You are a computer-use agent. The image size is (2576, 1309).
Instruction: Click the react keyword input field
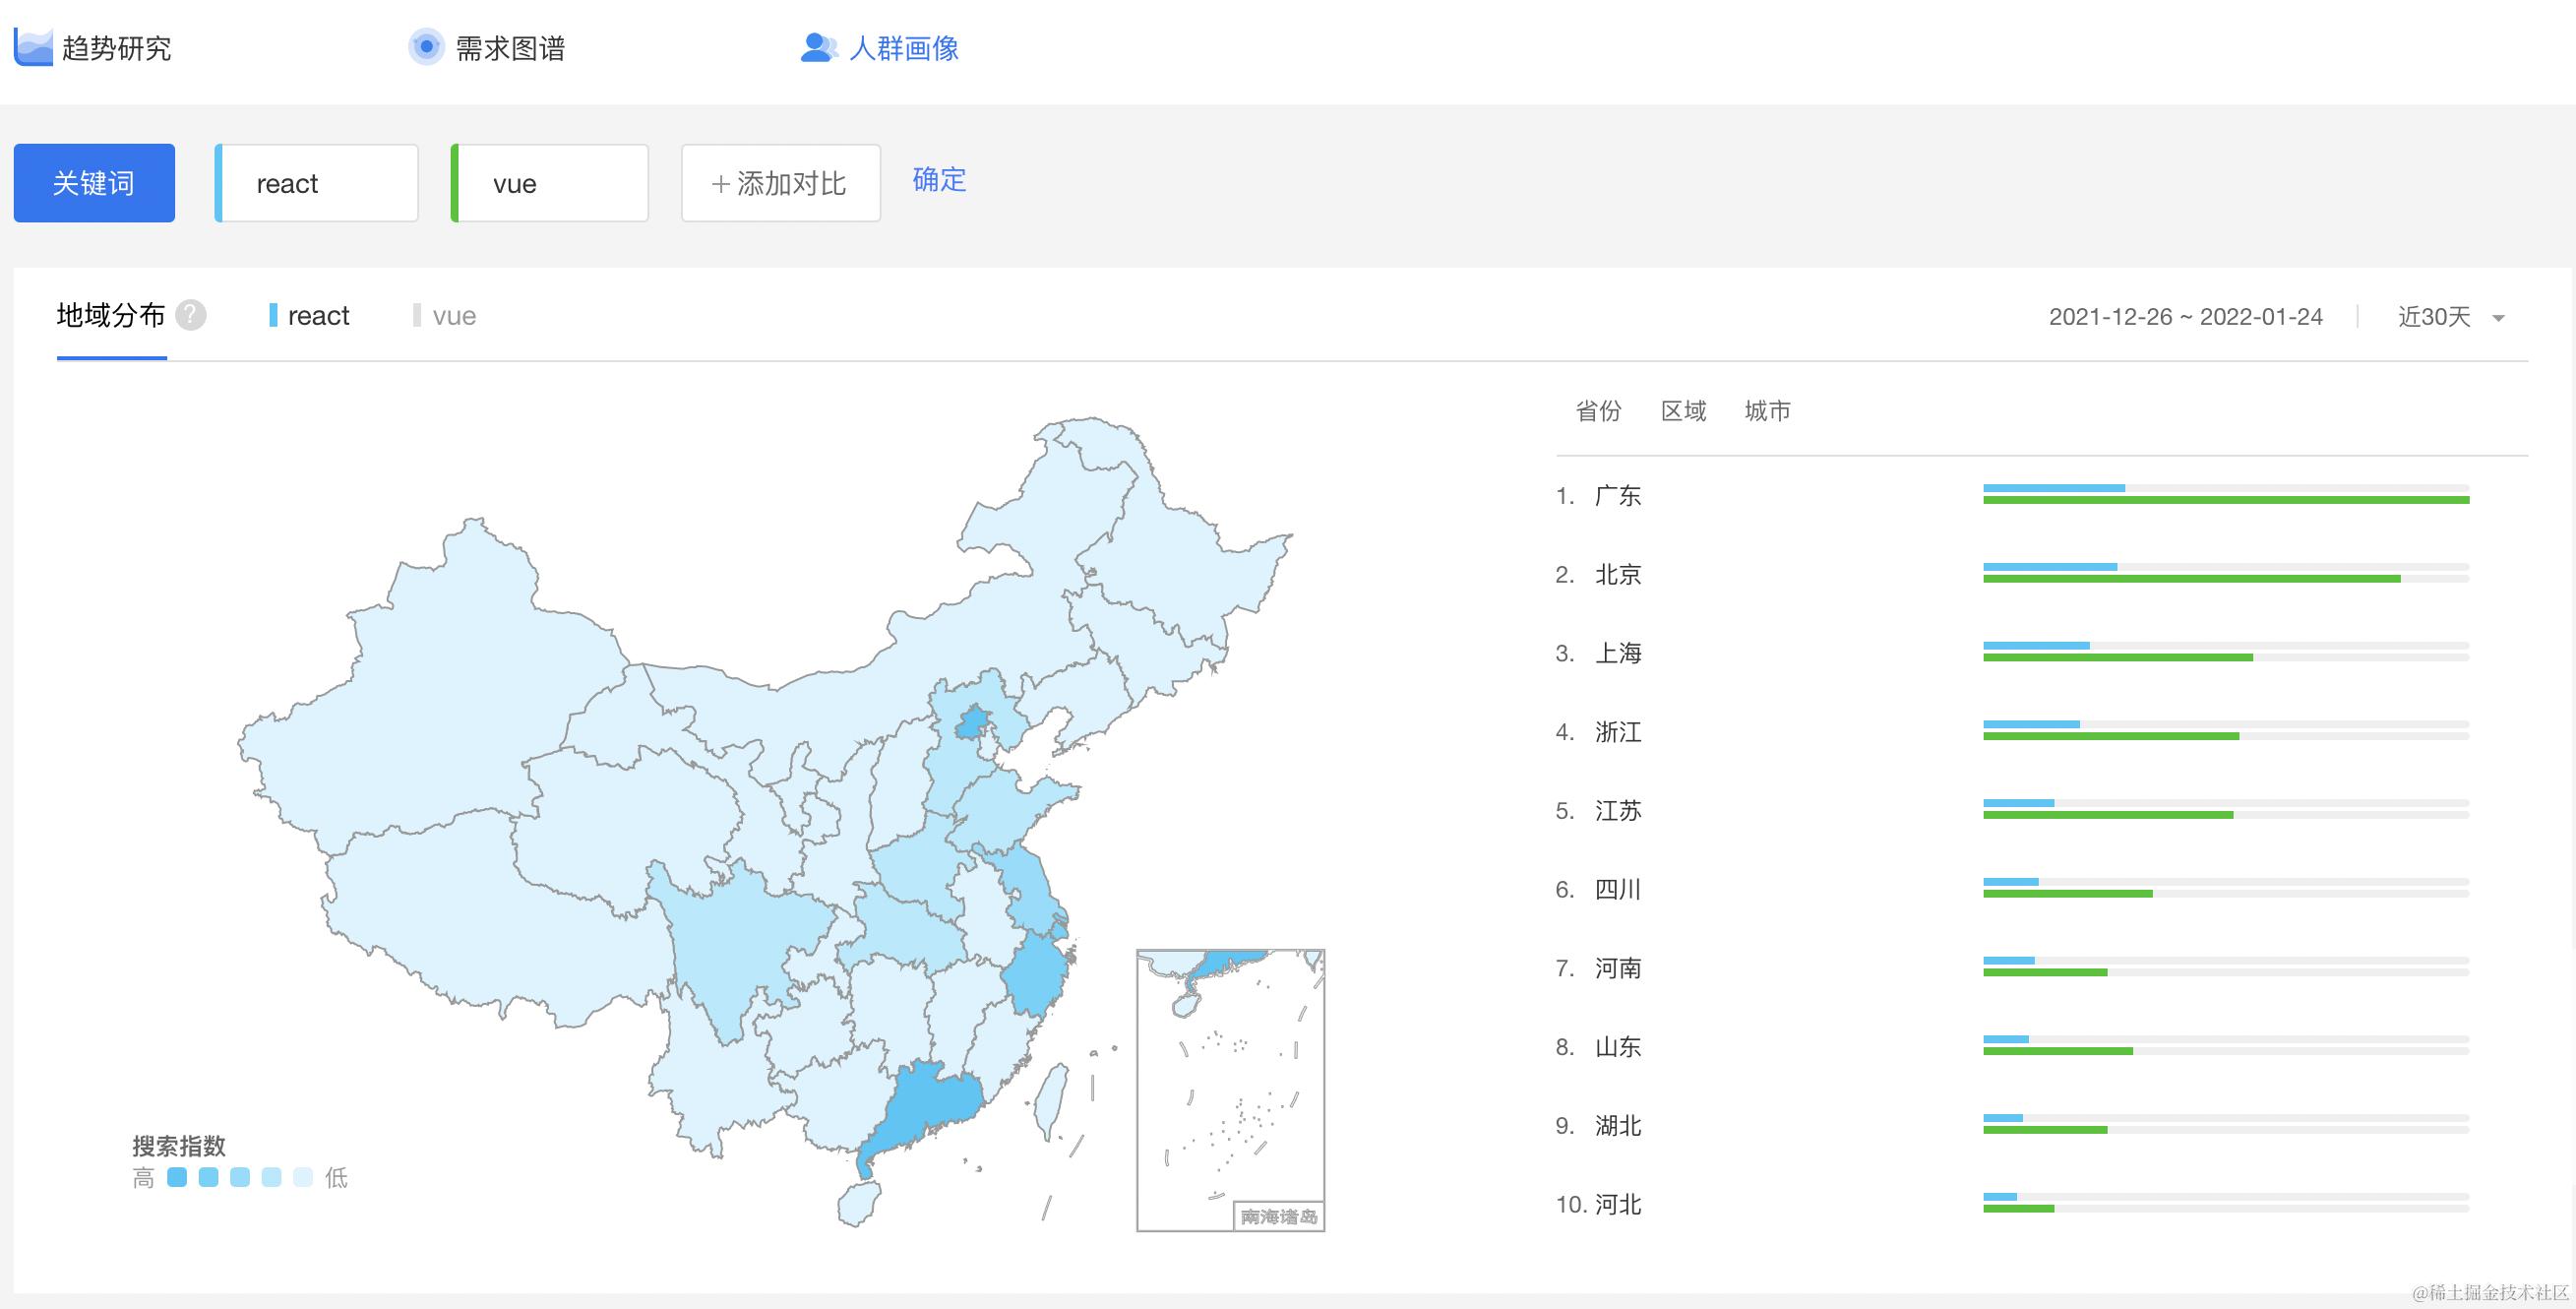318,183
